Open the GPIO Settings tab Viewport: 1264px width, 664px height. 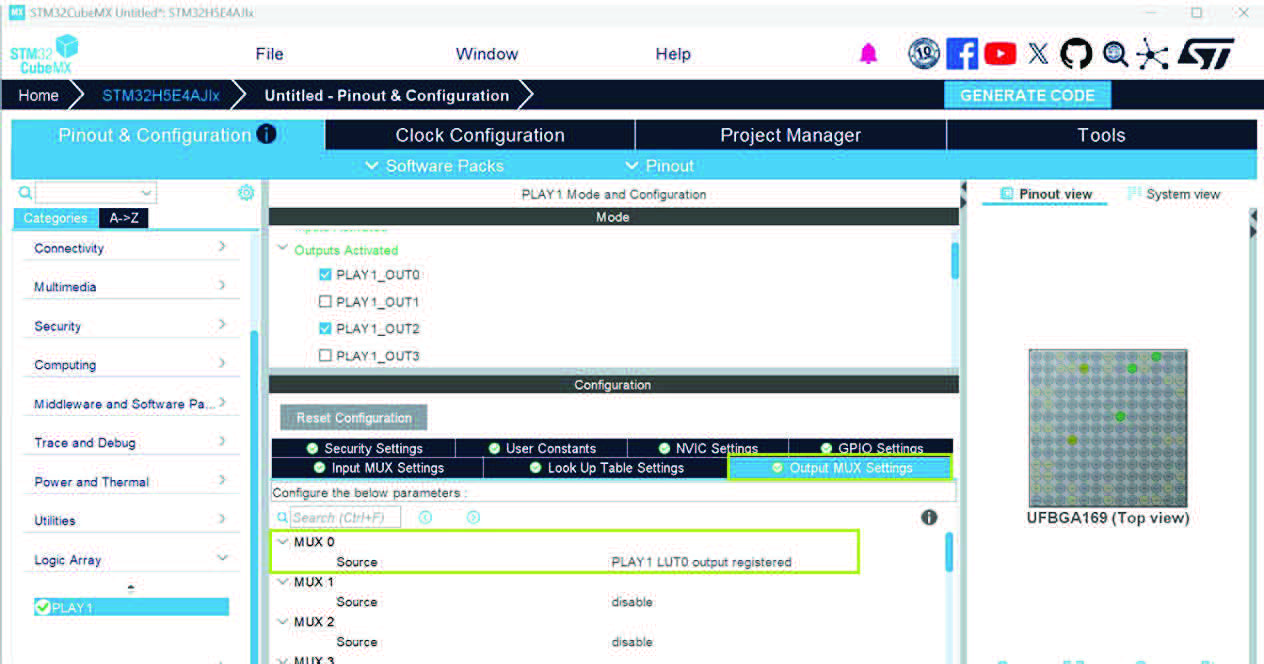(872, 448)
